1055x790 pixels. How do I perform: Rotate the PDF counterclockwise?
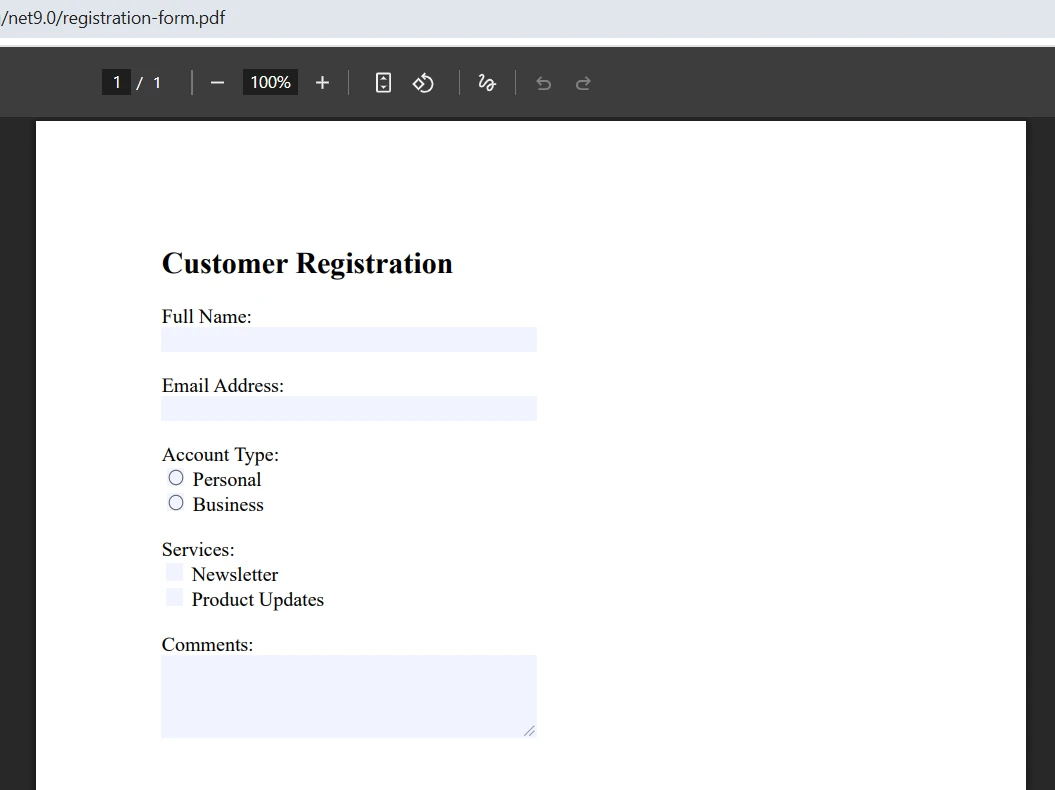(x=423, y=82)
